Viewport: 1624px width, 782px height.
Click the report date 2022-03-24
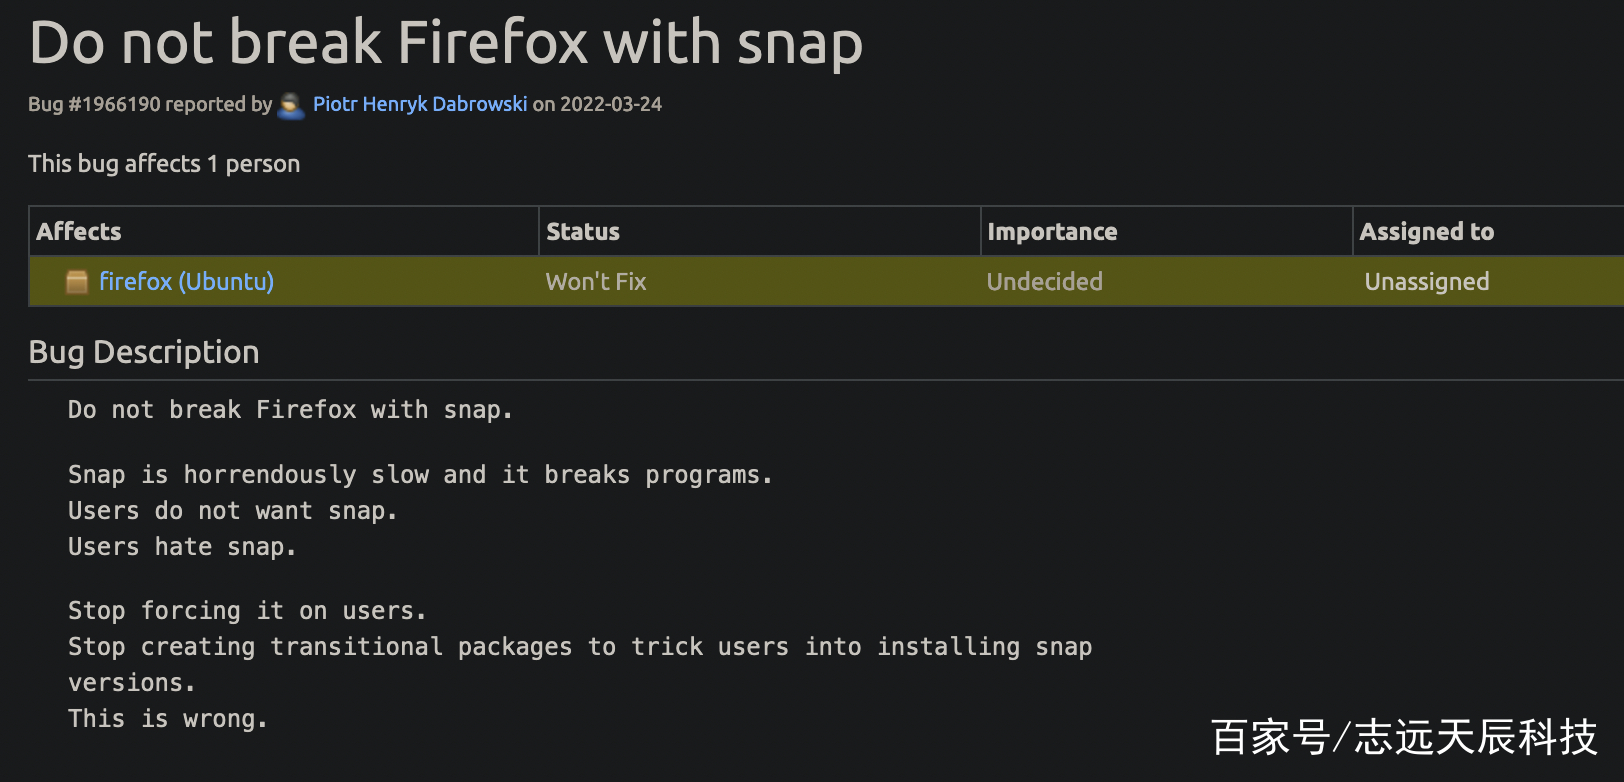pos(611,104)
